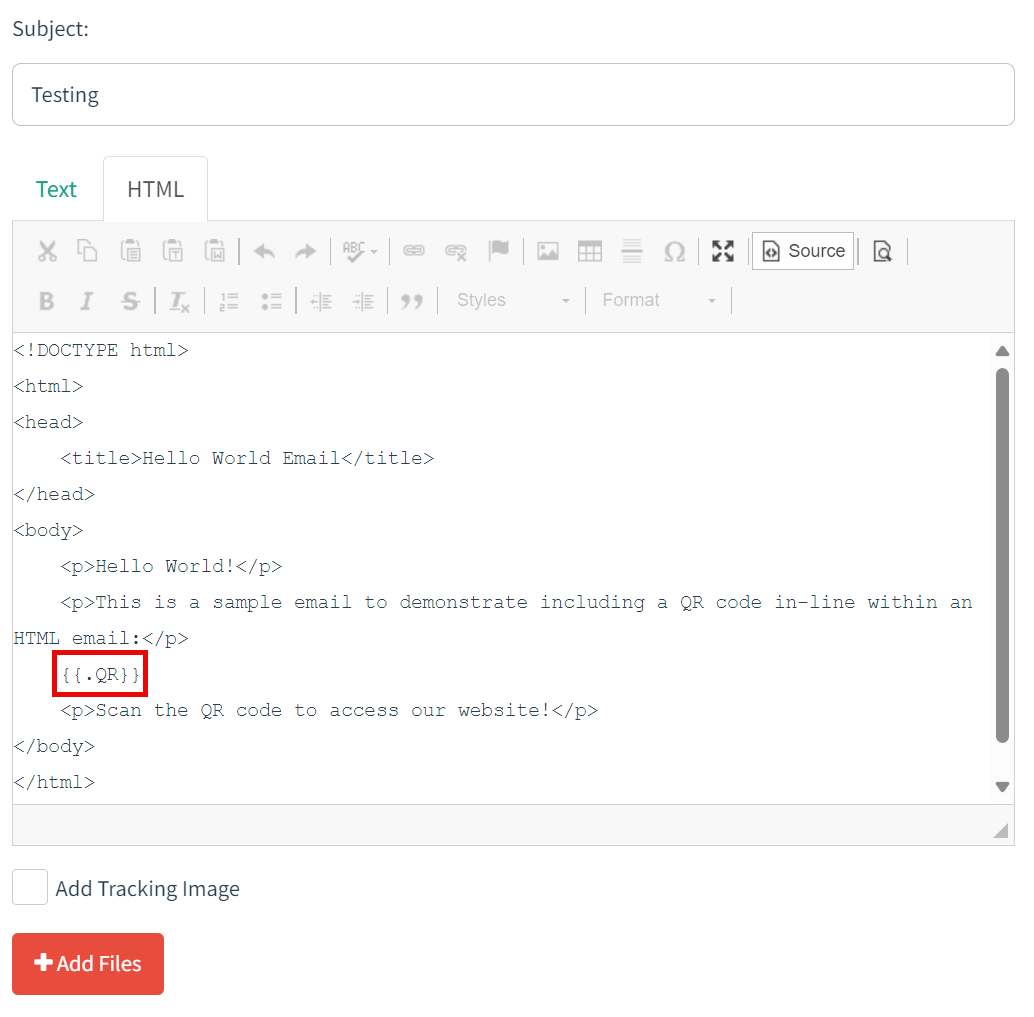Click the Insert Table icon
This screenshot has height=1017, width=1034.
pos(590,251)
